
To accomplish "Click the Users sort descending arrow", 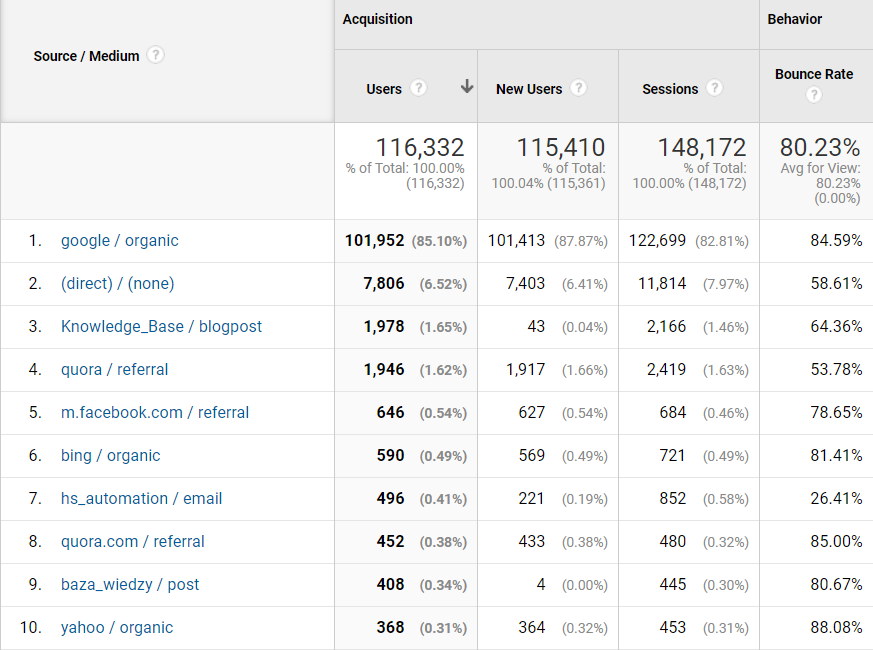I will click(x=466, y=87).
